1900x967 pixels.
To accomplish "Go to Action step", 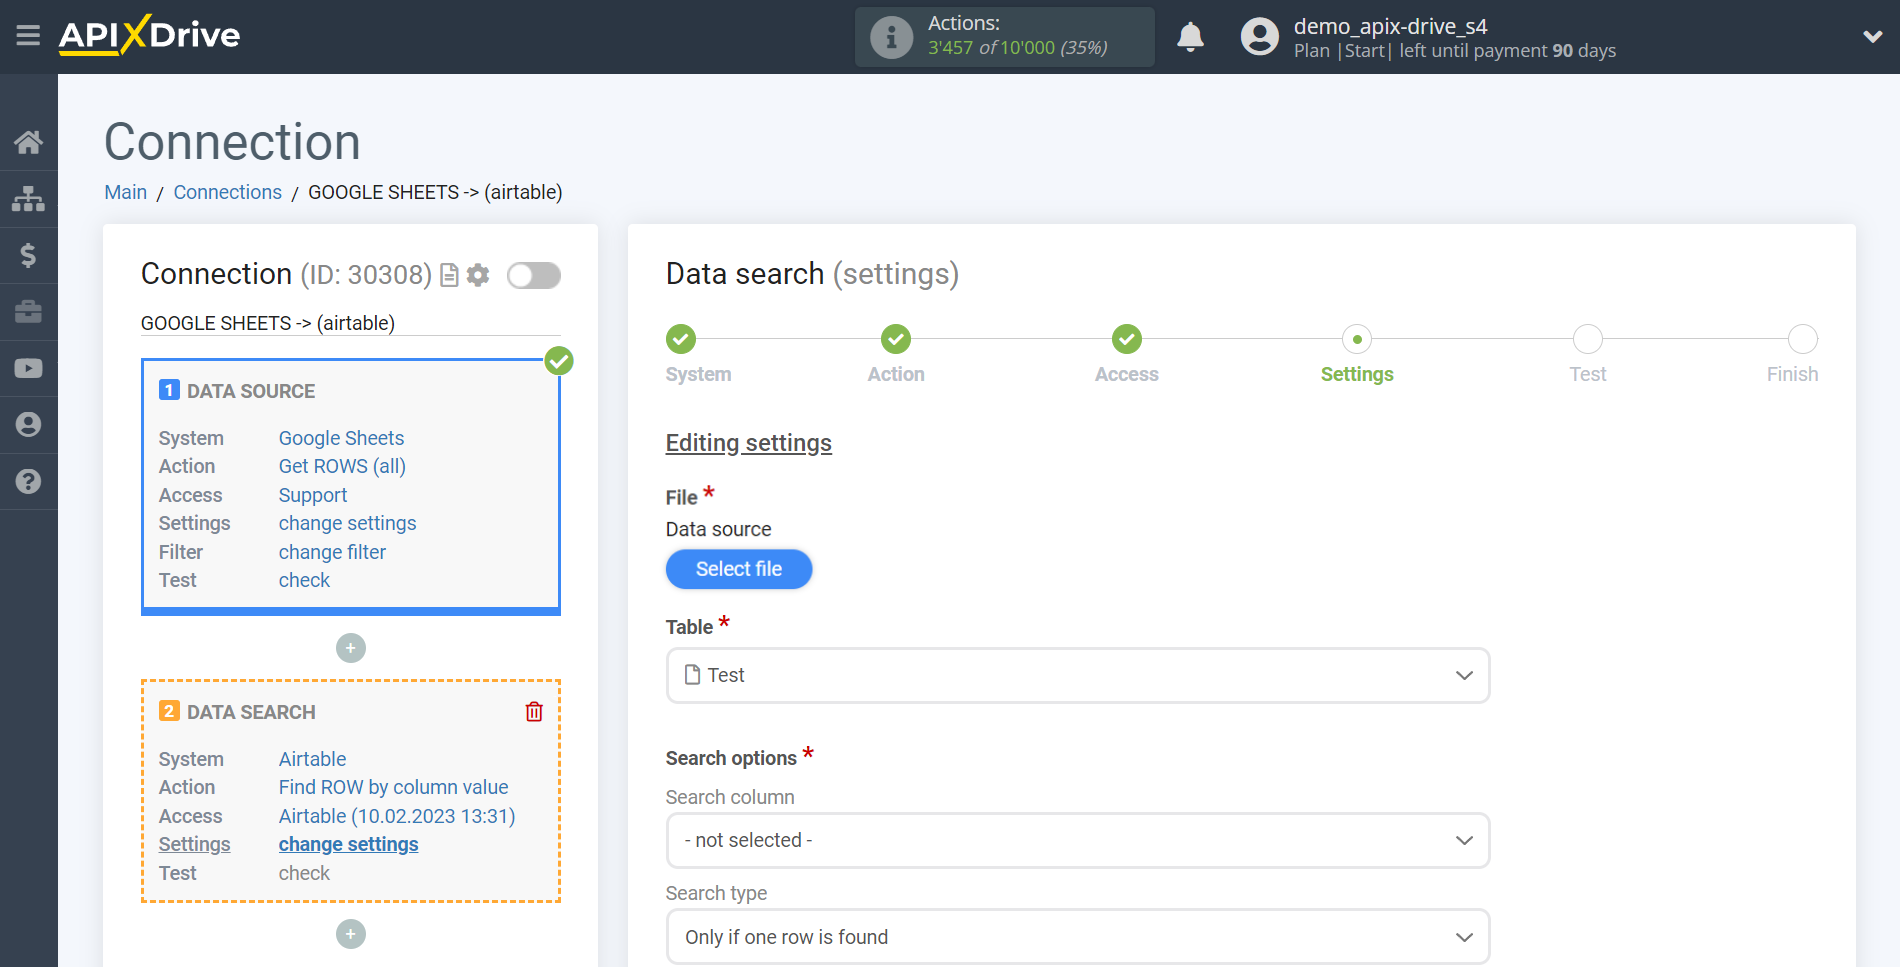I will [896, 339].
